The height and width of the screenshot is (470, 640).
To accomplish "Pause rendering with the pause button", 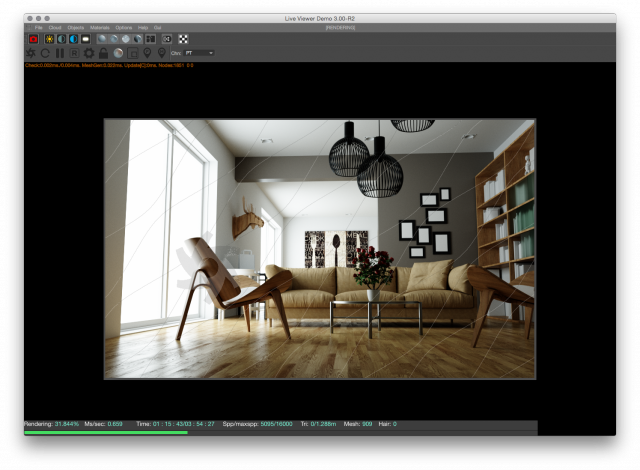I will click(60, 53).
